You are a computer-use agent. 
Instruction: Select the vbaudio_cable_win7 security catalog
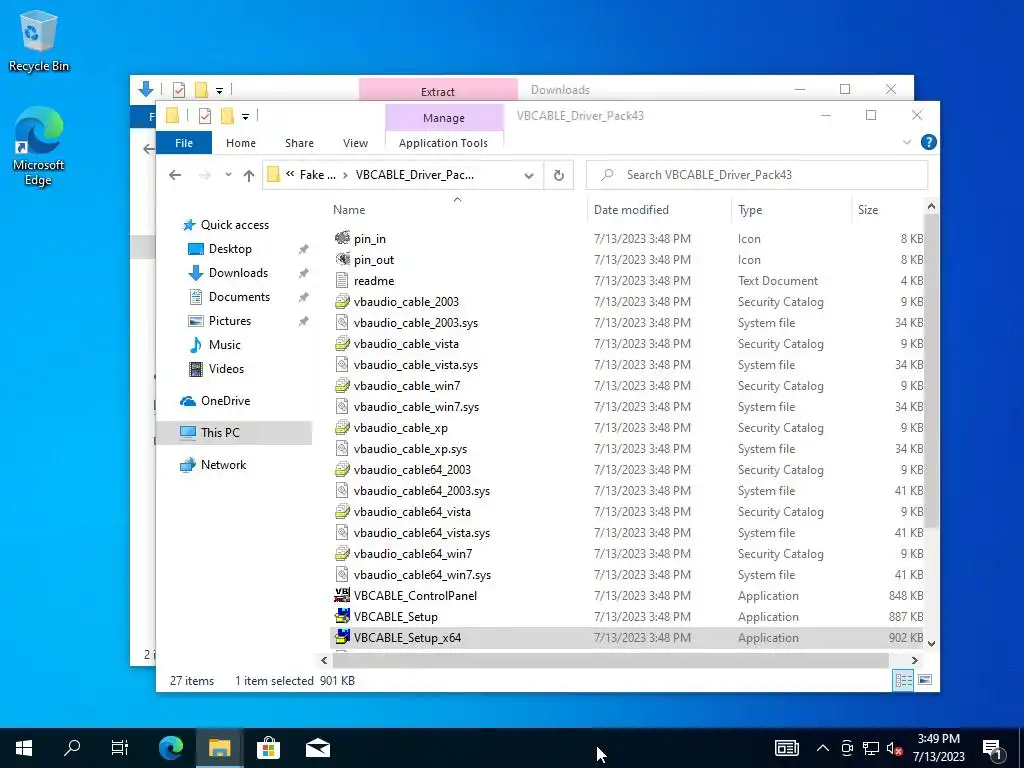[406, 386]
